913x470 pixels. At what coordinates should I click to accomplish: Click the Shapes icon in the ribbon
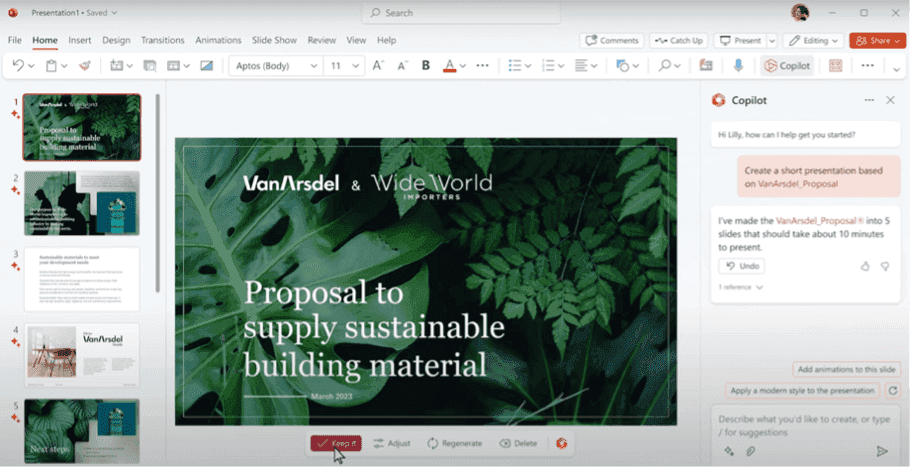pyautogui.click(x=622, y=66)
